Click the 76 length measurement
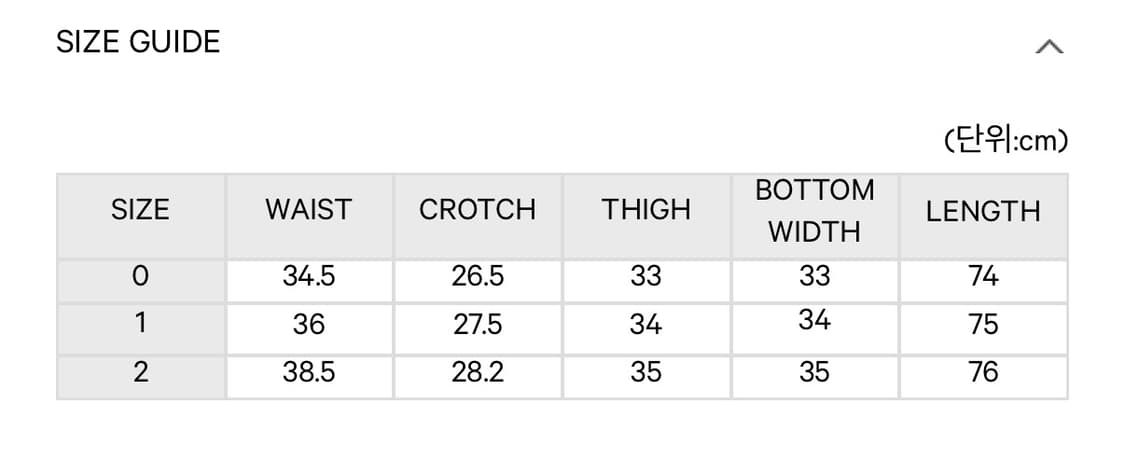 click(983, 372)
